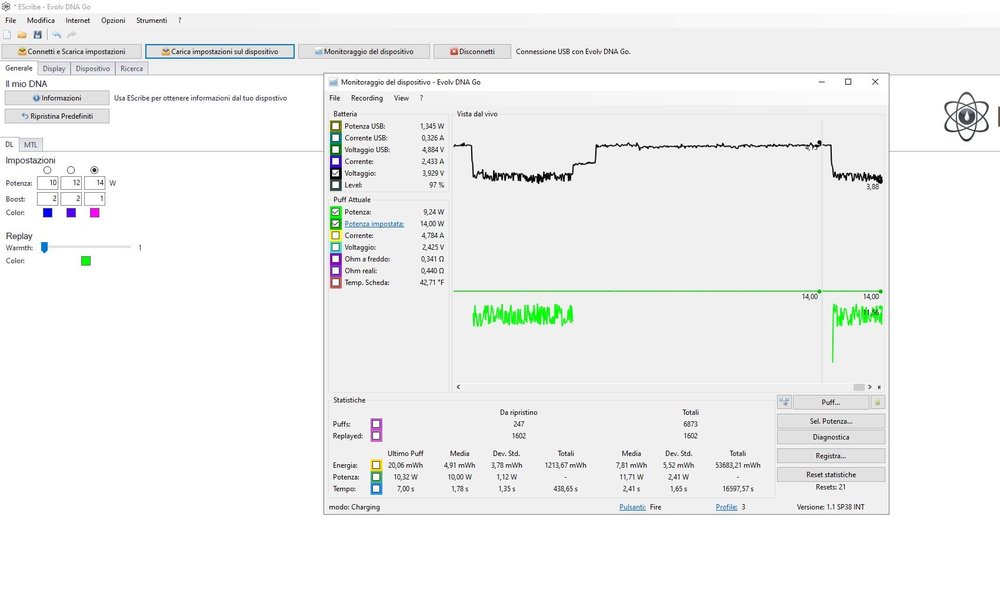Click the redo arrow icon

[x=71, y=35]
